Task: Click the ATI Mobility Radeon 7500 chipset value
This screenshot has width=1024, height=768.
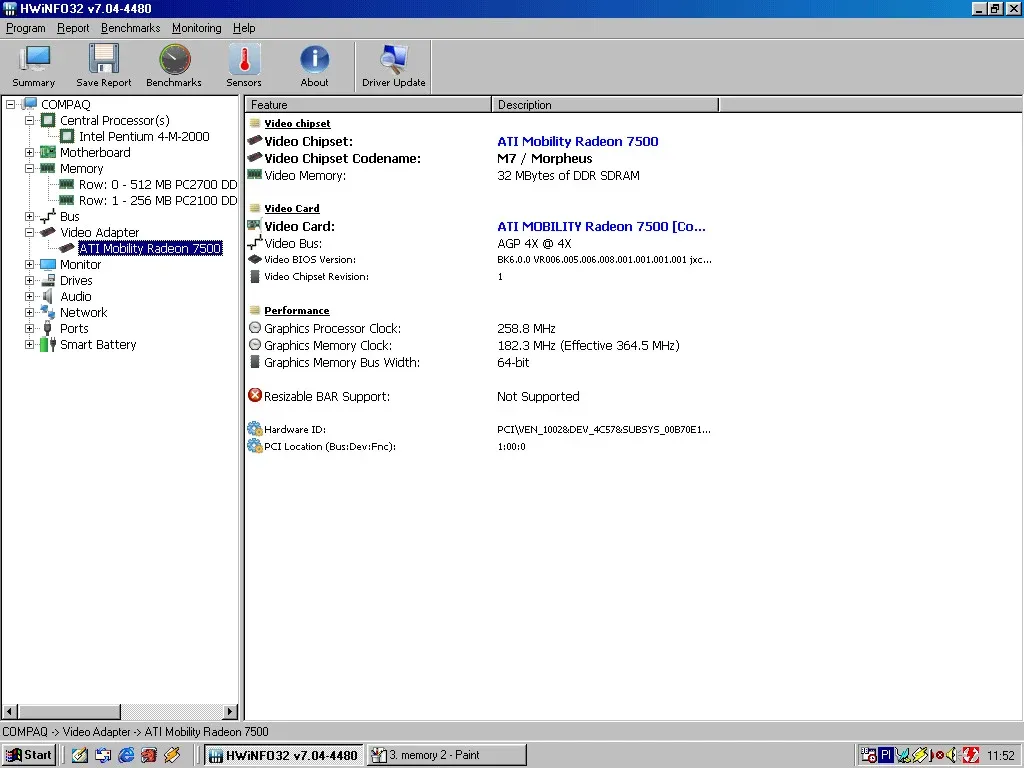Action: (578, 141)
